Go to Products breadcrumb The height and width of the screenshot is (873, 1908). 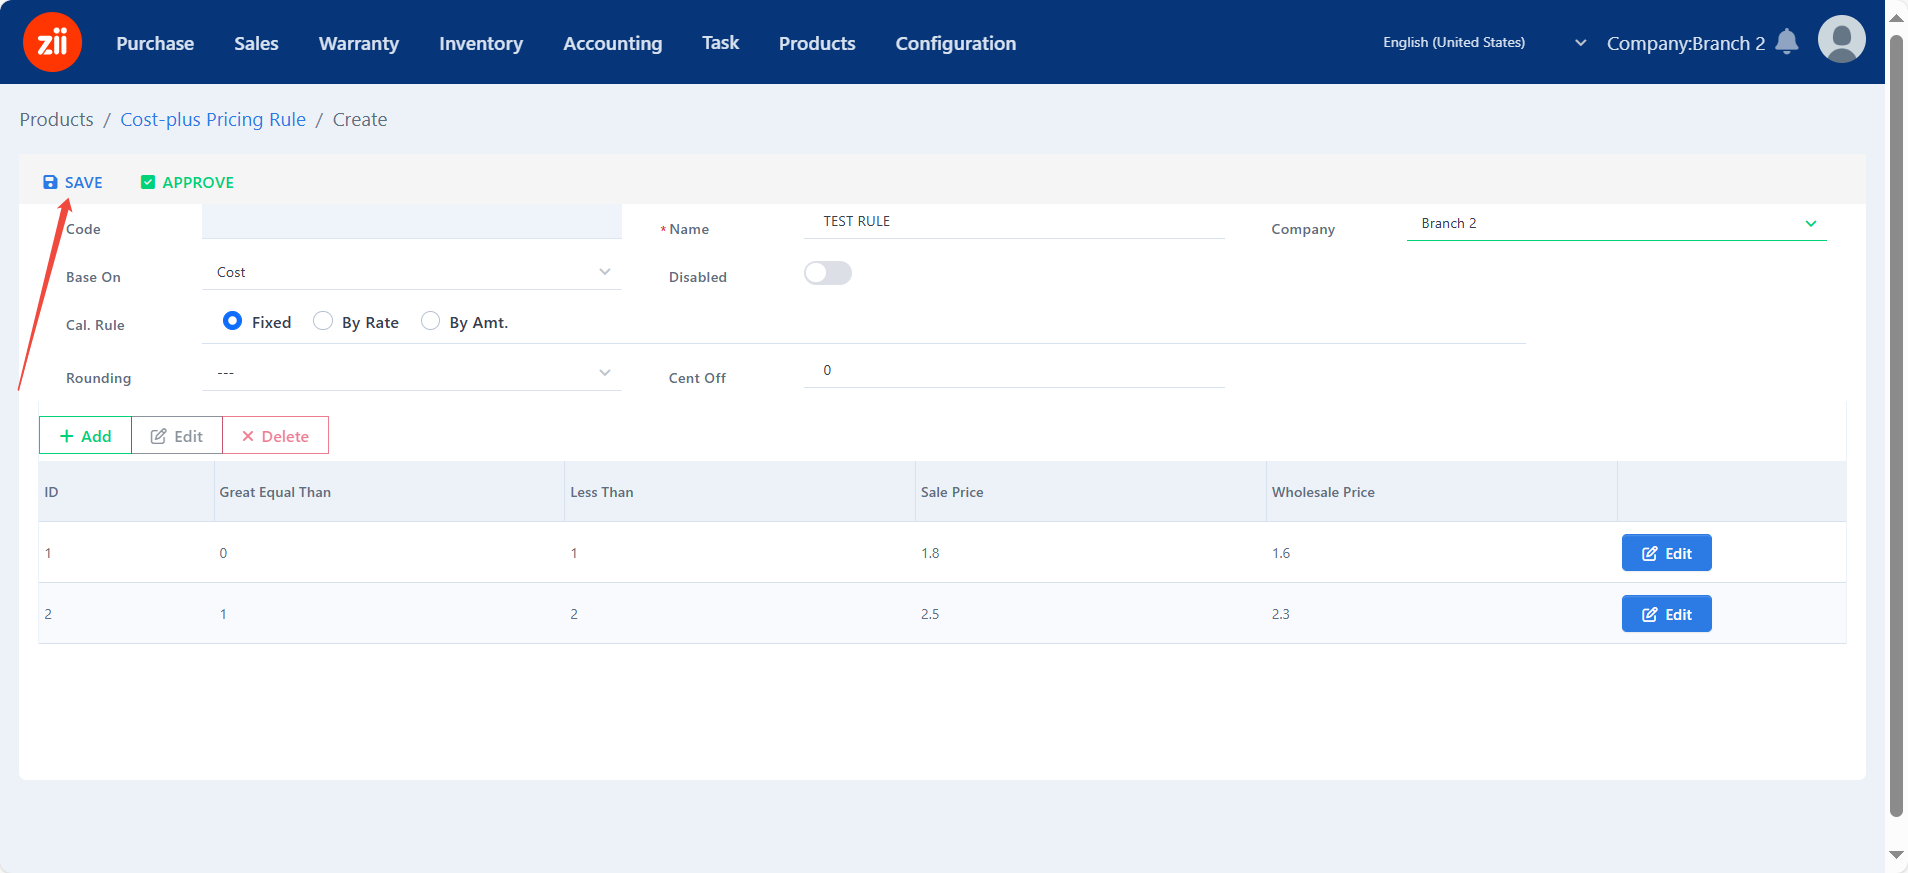click(x=56, y=119)
